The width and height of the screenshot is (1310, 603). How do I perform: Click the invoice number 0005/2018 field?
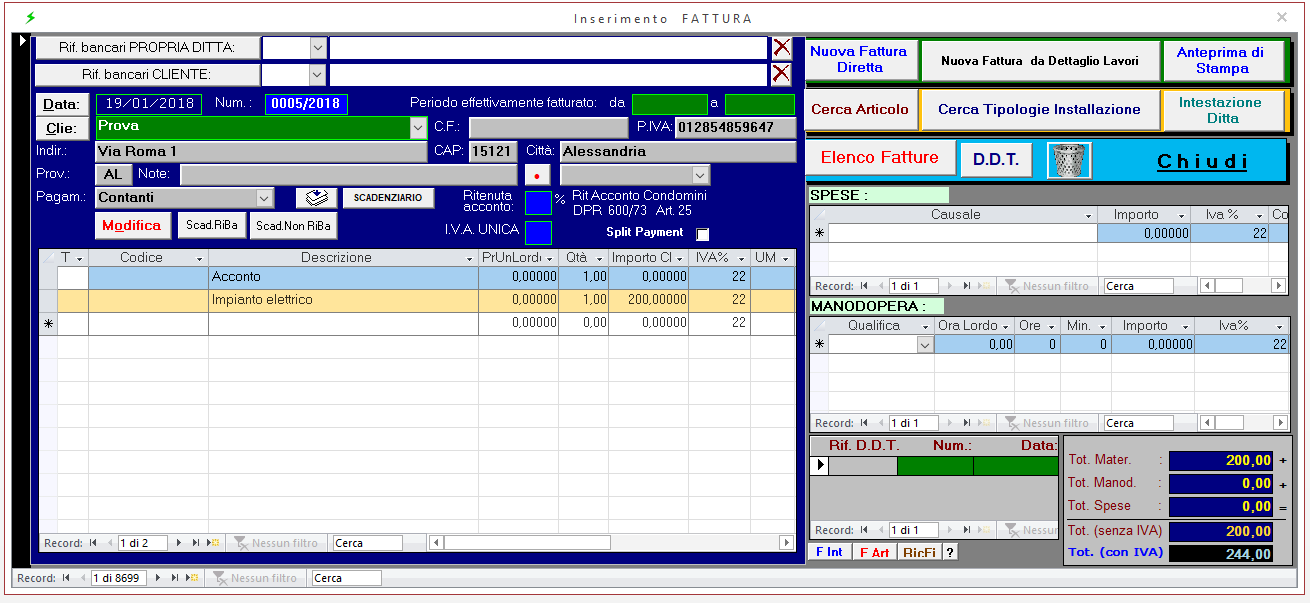306,104
